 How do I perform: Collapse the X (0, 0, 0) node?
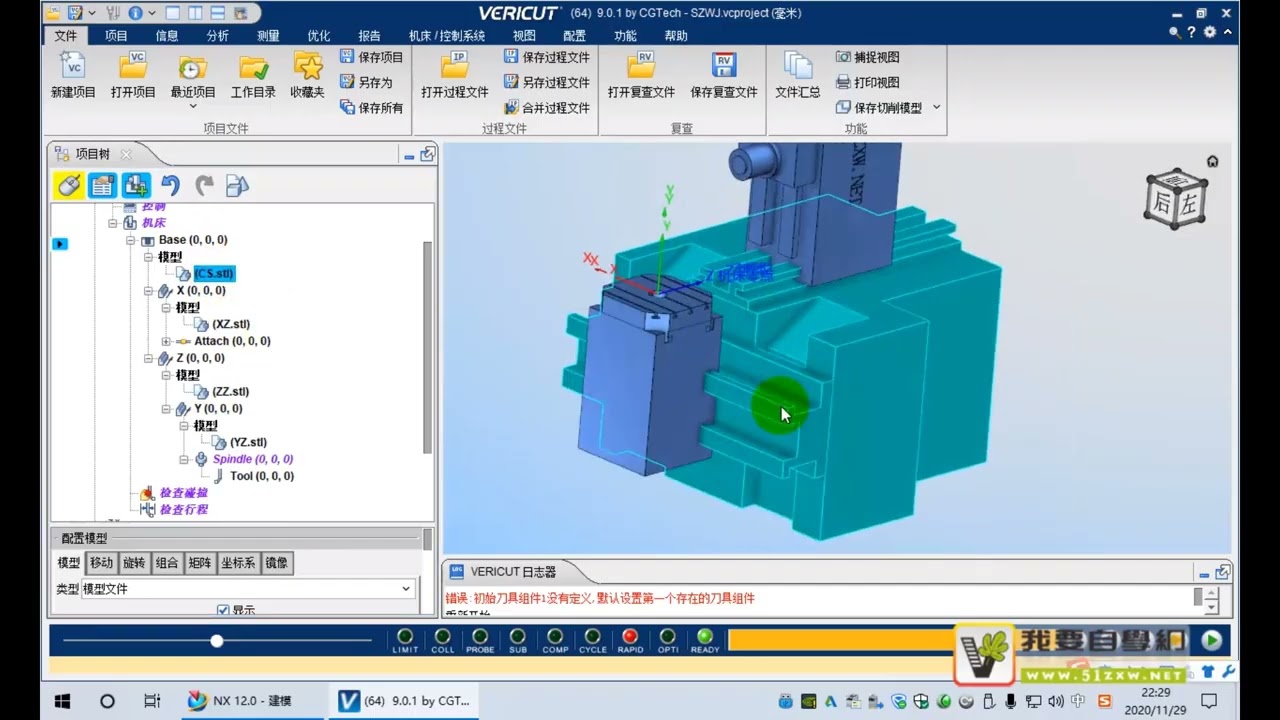[x=148, y=291]
